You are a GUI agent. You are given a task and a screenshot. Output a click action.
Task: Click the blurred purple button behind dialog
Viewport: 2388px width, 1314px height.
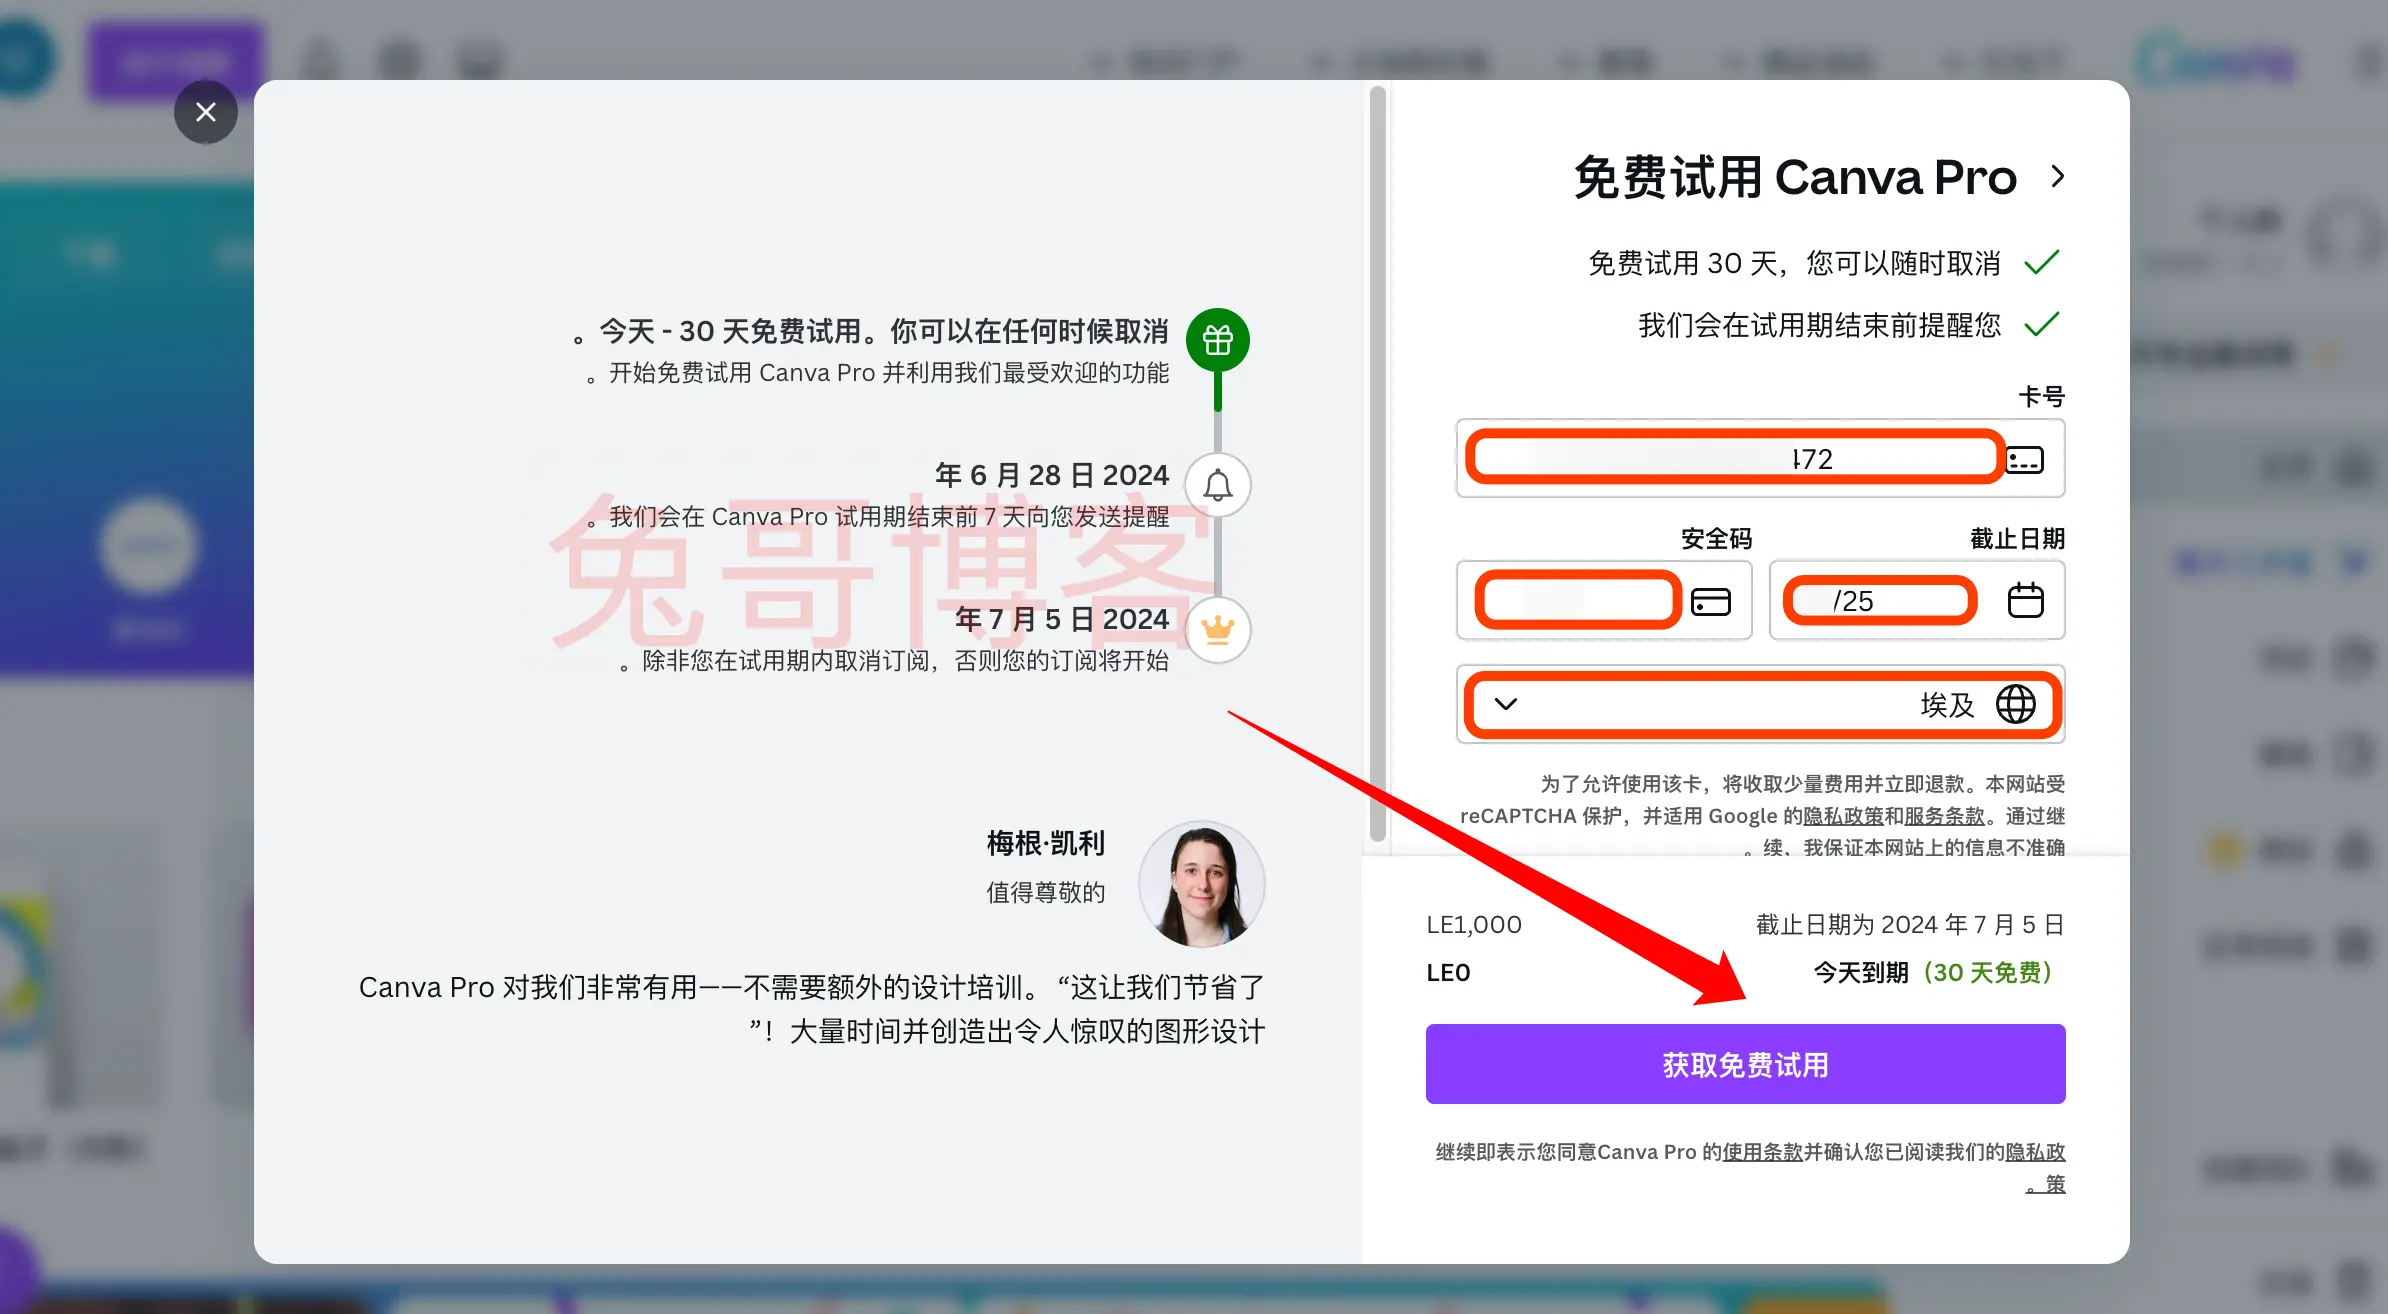tap(175, 62)
